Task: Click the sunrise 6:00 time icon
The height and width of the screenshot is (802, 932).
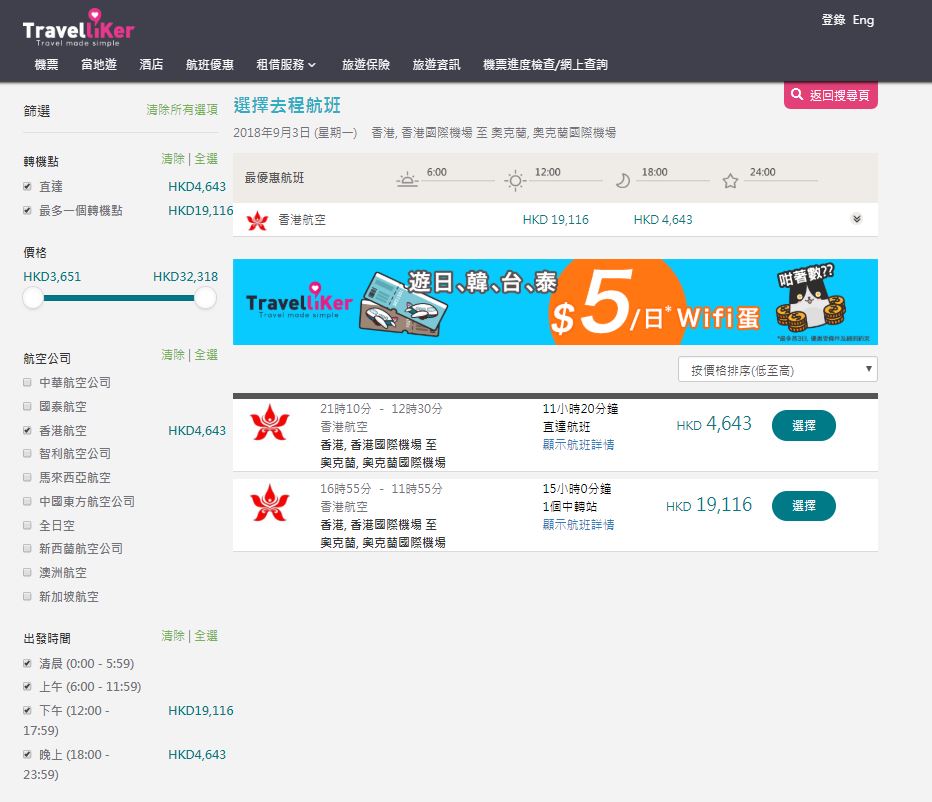Action: 407,180
